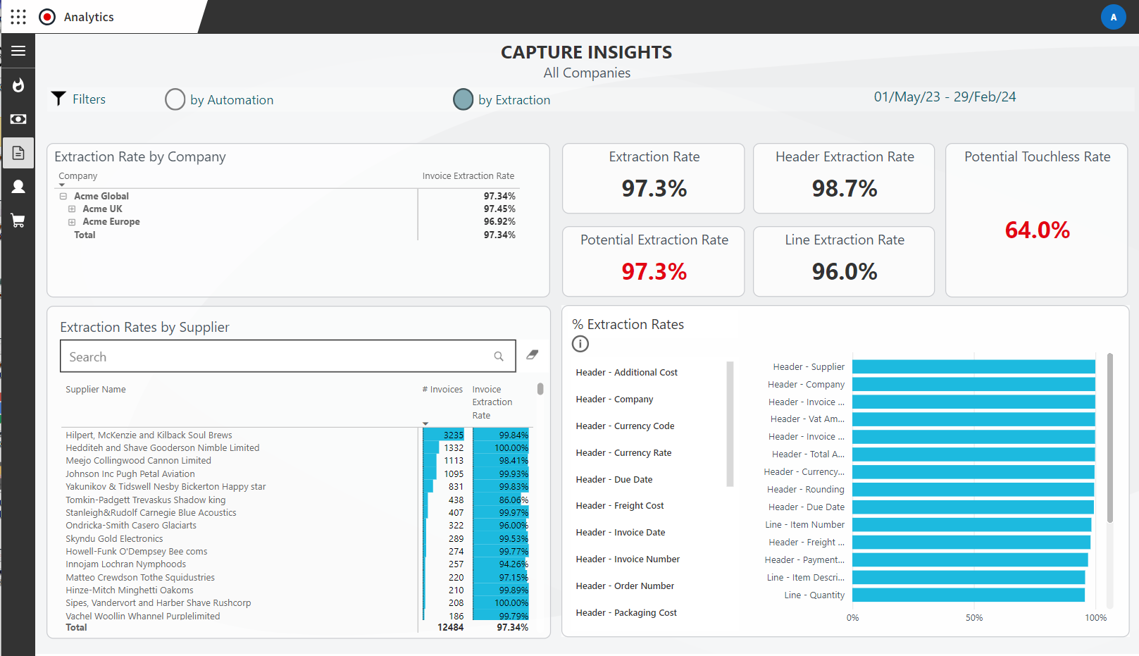Click the funnel Filters icon
This screenshot has height=656, width=1139.
(59, 99)
